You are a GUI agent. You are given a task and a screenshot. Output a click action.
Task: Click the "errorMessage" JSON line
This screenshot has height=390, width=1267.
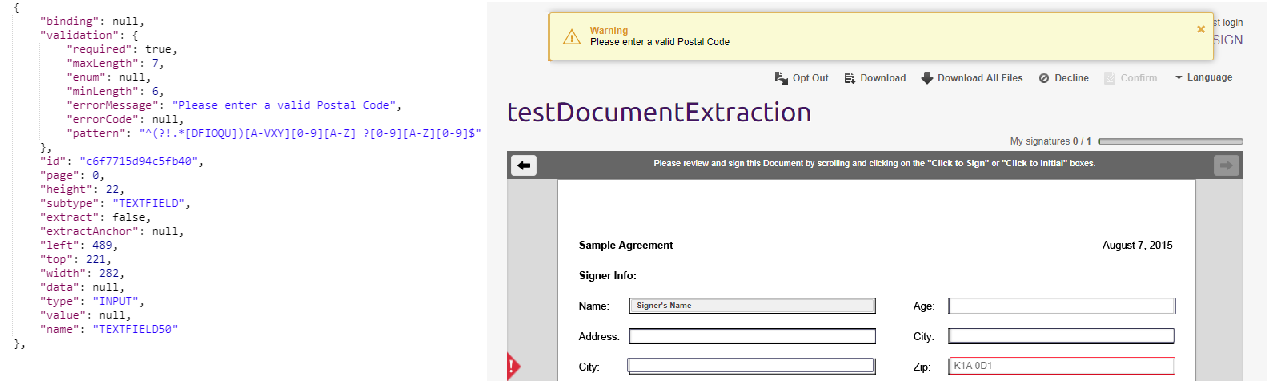point(234,105)
